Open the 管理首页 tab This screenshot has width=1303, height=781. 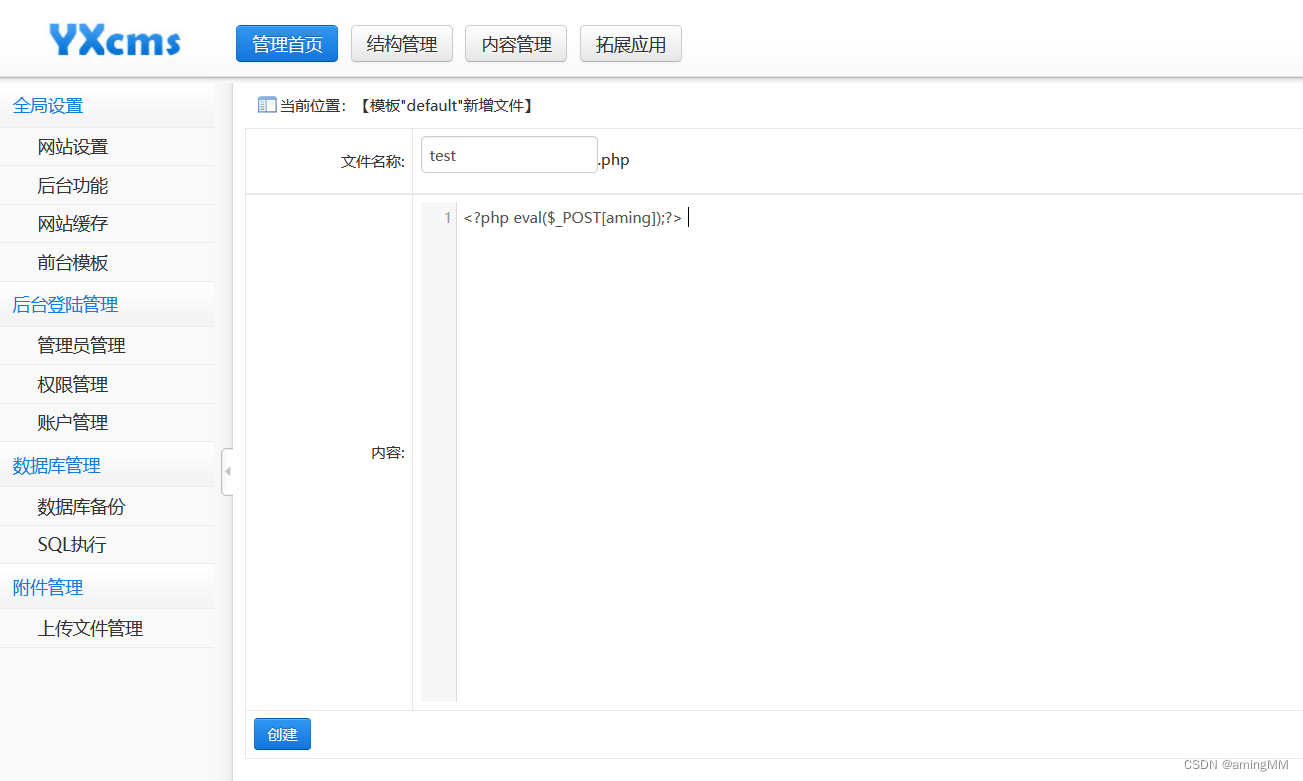tap(287, 44)
